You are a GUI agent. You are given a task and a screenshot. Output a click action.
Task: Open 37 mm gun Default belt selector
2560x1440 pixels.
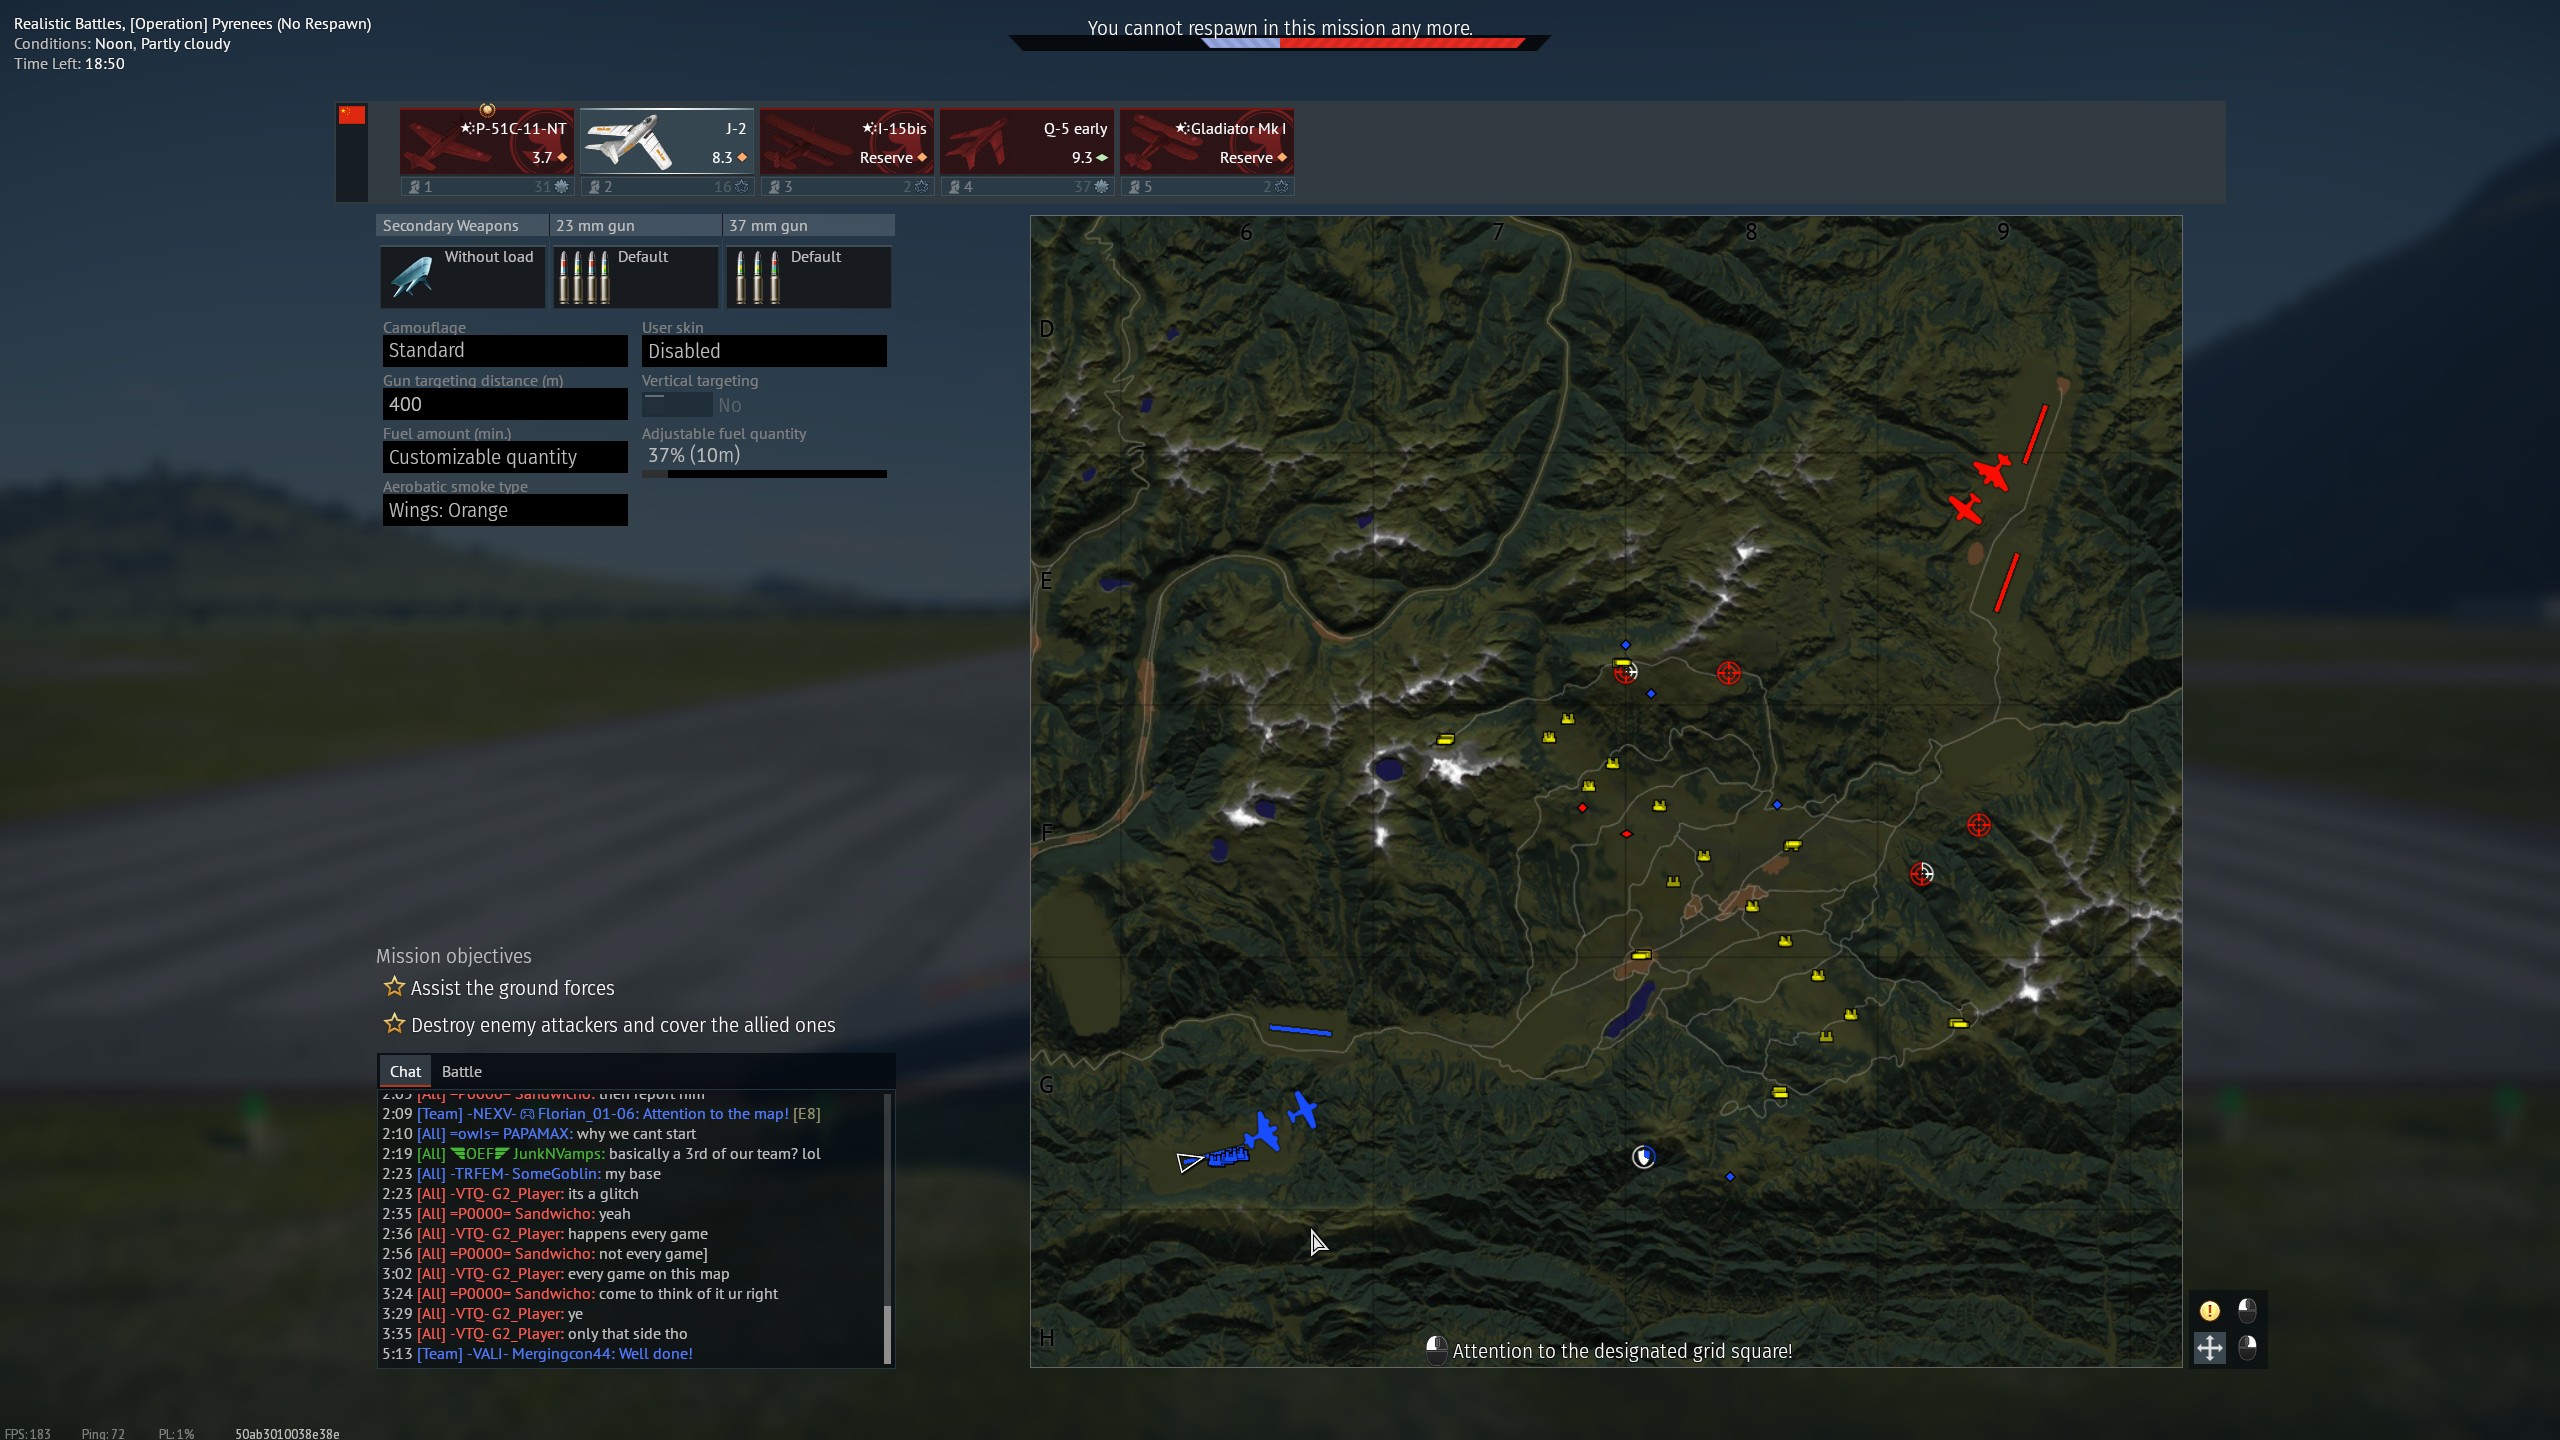tap(809, 277)
